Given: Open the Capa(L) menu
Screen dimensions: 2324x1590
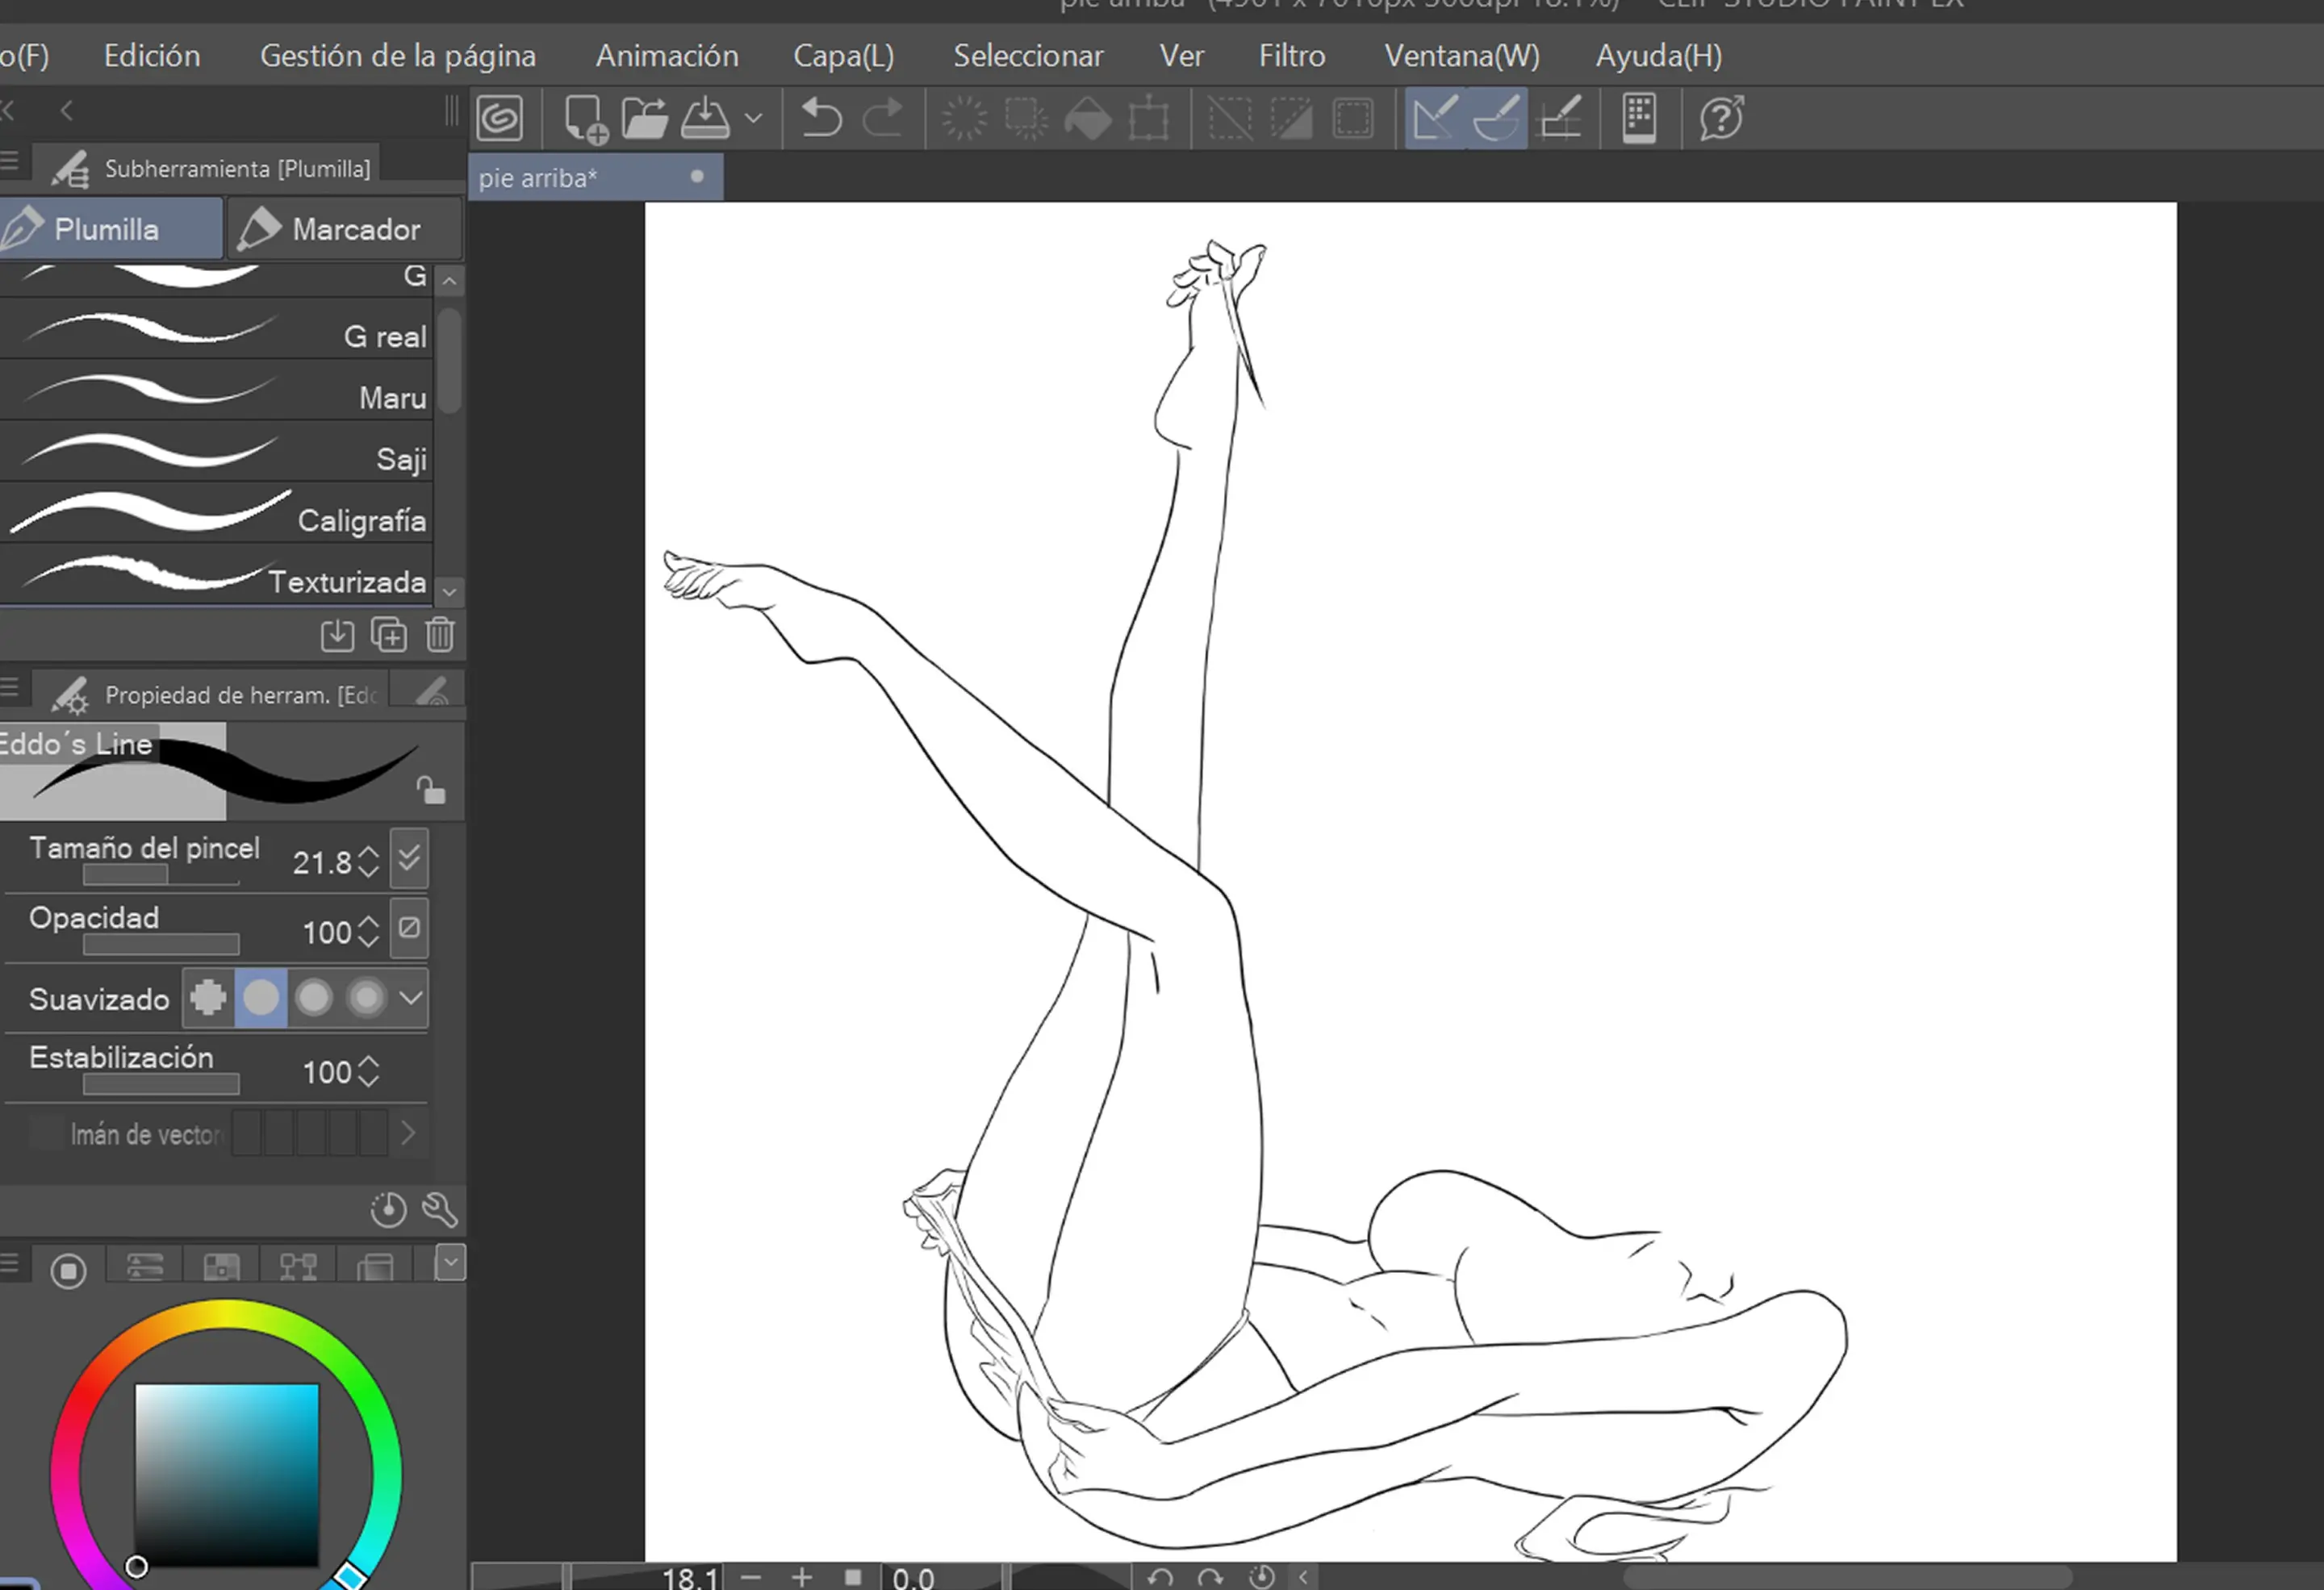Looking at the screenshot, I should pos(844,55).
